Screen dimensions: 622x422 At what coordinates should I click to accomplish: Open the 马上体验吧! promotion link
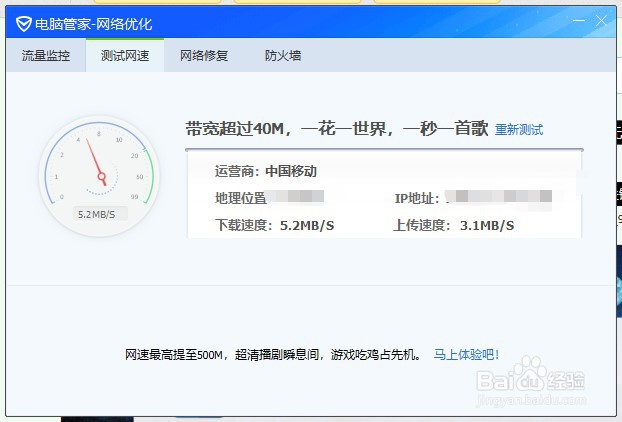tap(466, 354)
